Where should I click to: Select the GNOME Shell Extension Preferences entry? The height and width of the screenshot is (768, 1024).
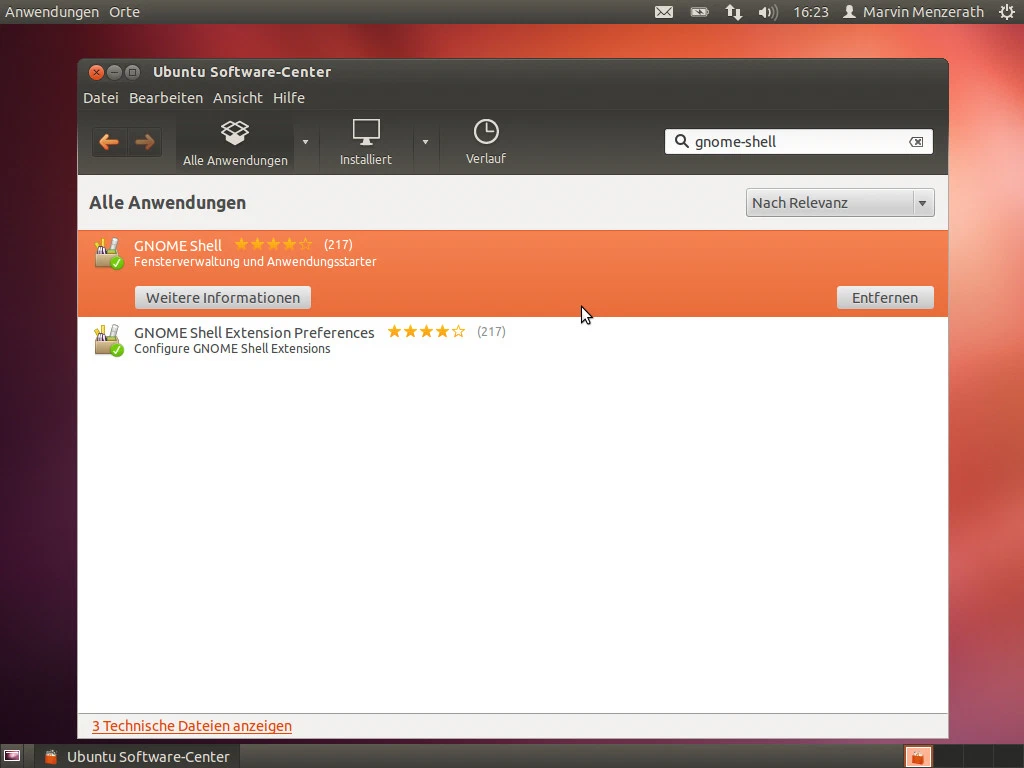pos(513,340)
